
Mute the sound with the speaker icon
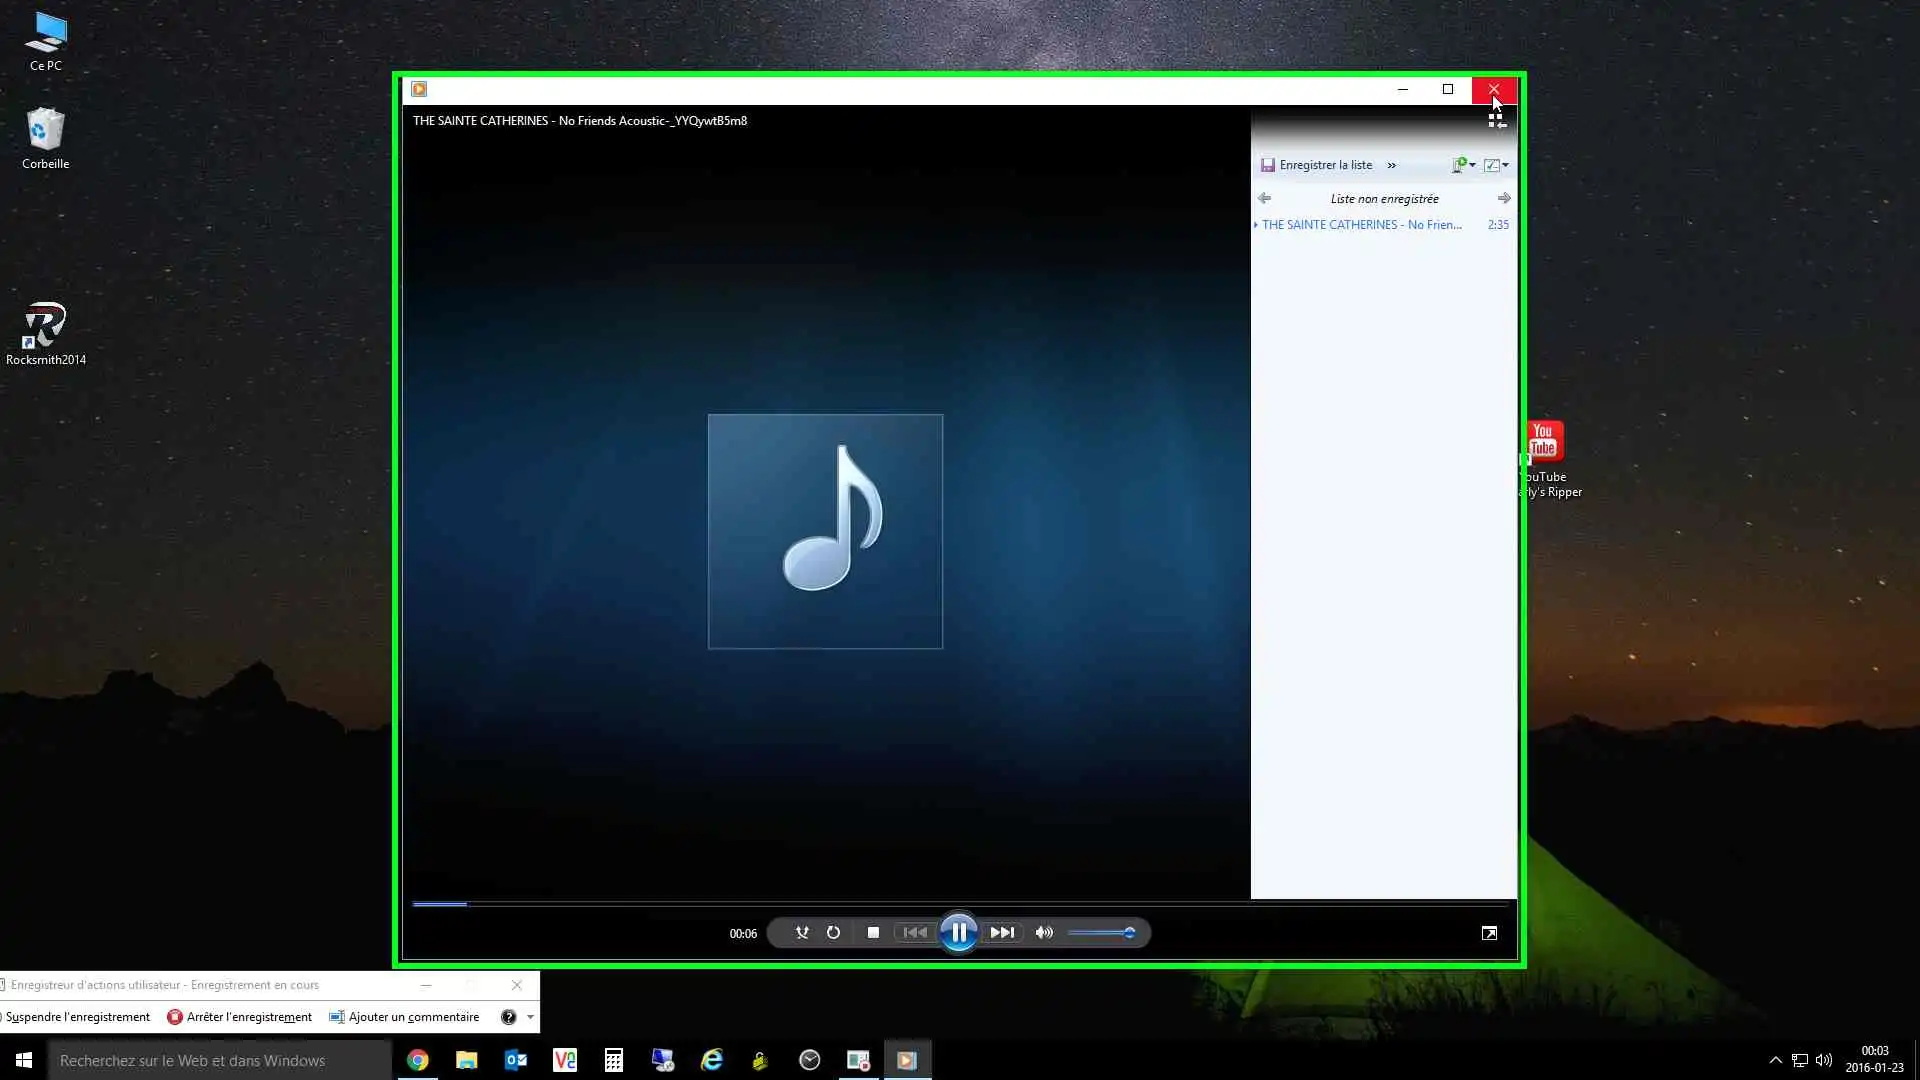click(x=1044, y=933)
